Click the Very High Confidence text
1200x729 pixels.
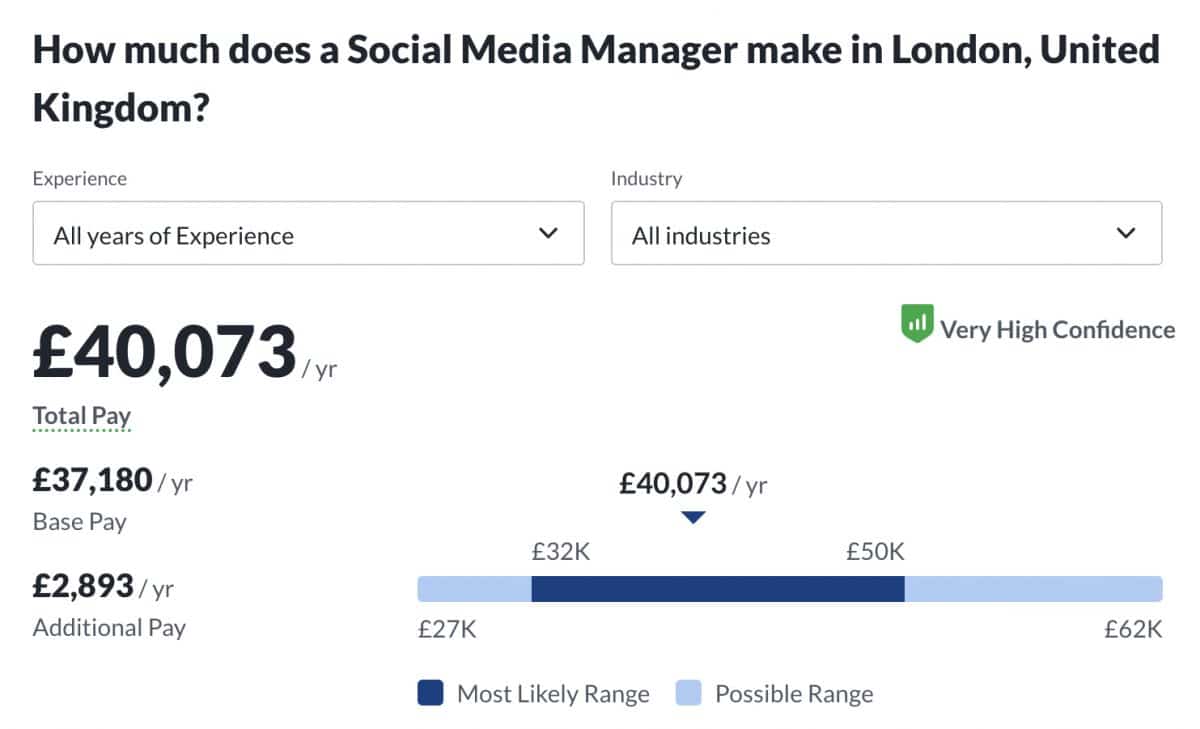(1057, 329)
